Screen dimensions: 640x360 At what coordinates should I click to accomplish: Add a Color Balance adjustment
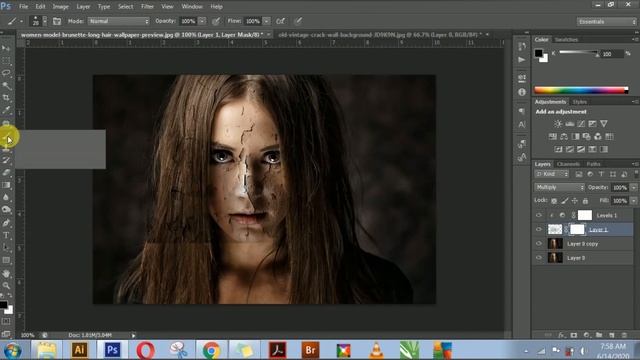coord(564,136)
